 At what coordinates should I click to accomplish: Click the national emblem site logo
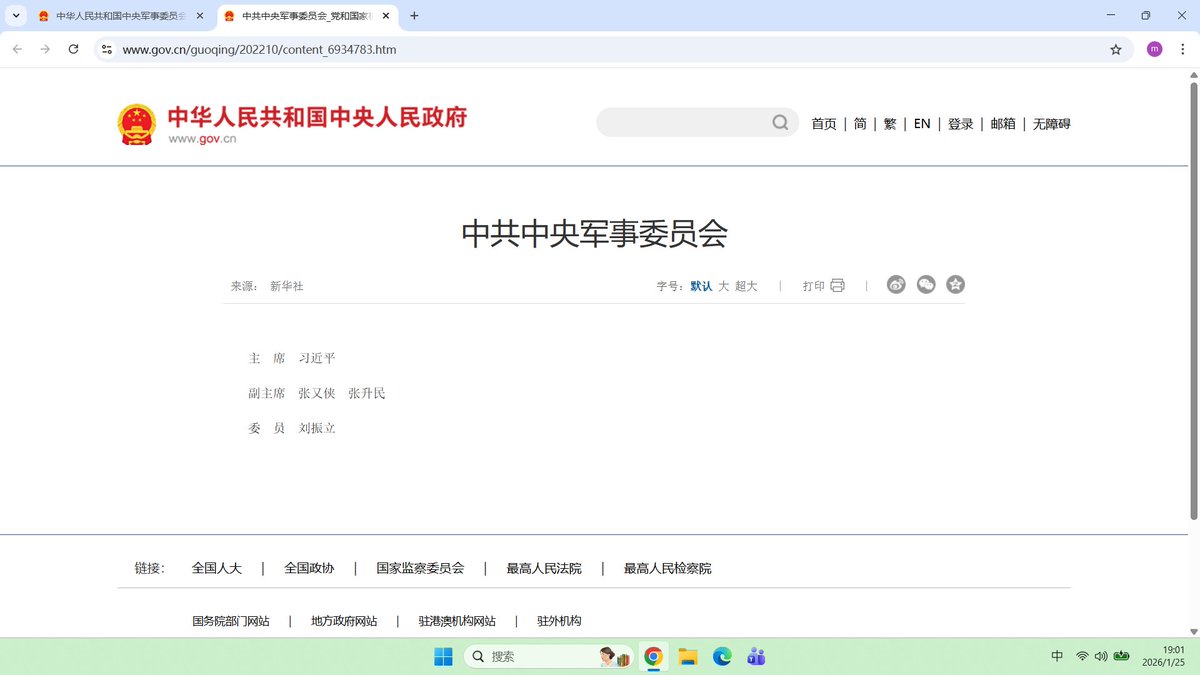pyautogui.click(x=136, y=124)
